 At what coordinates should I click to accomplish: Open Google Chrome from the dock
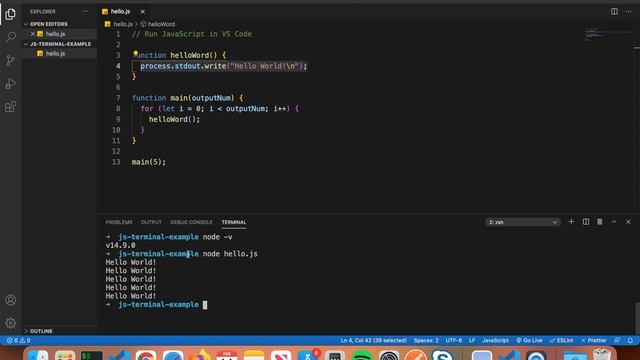(146, 355)
